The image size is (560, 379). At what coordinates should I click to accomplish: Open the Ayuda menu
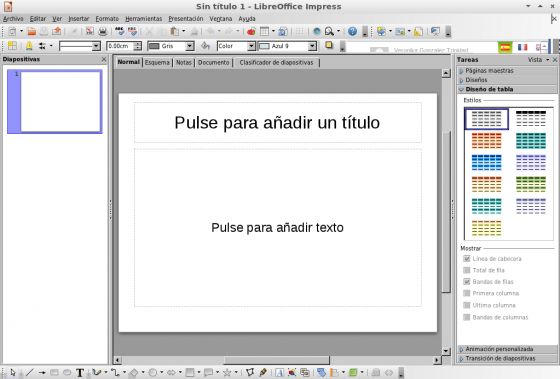(247, 19)
